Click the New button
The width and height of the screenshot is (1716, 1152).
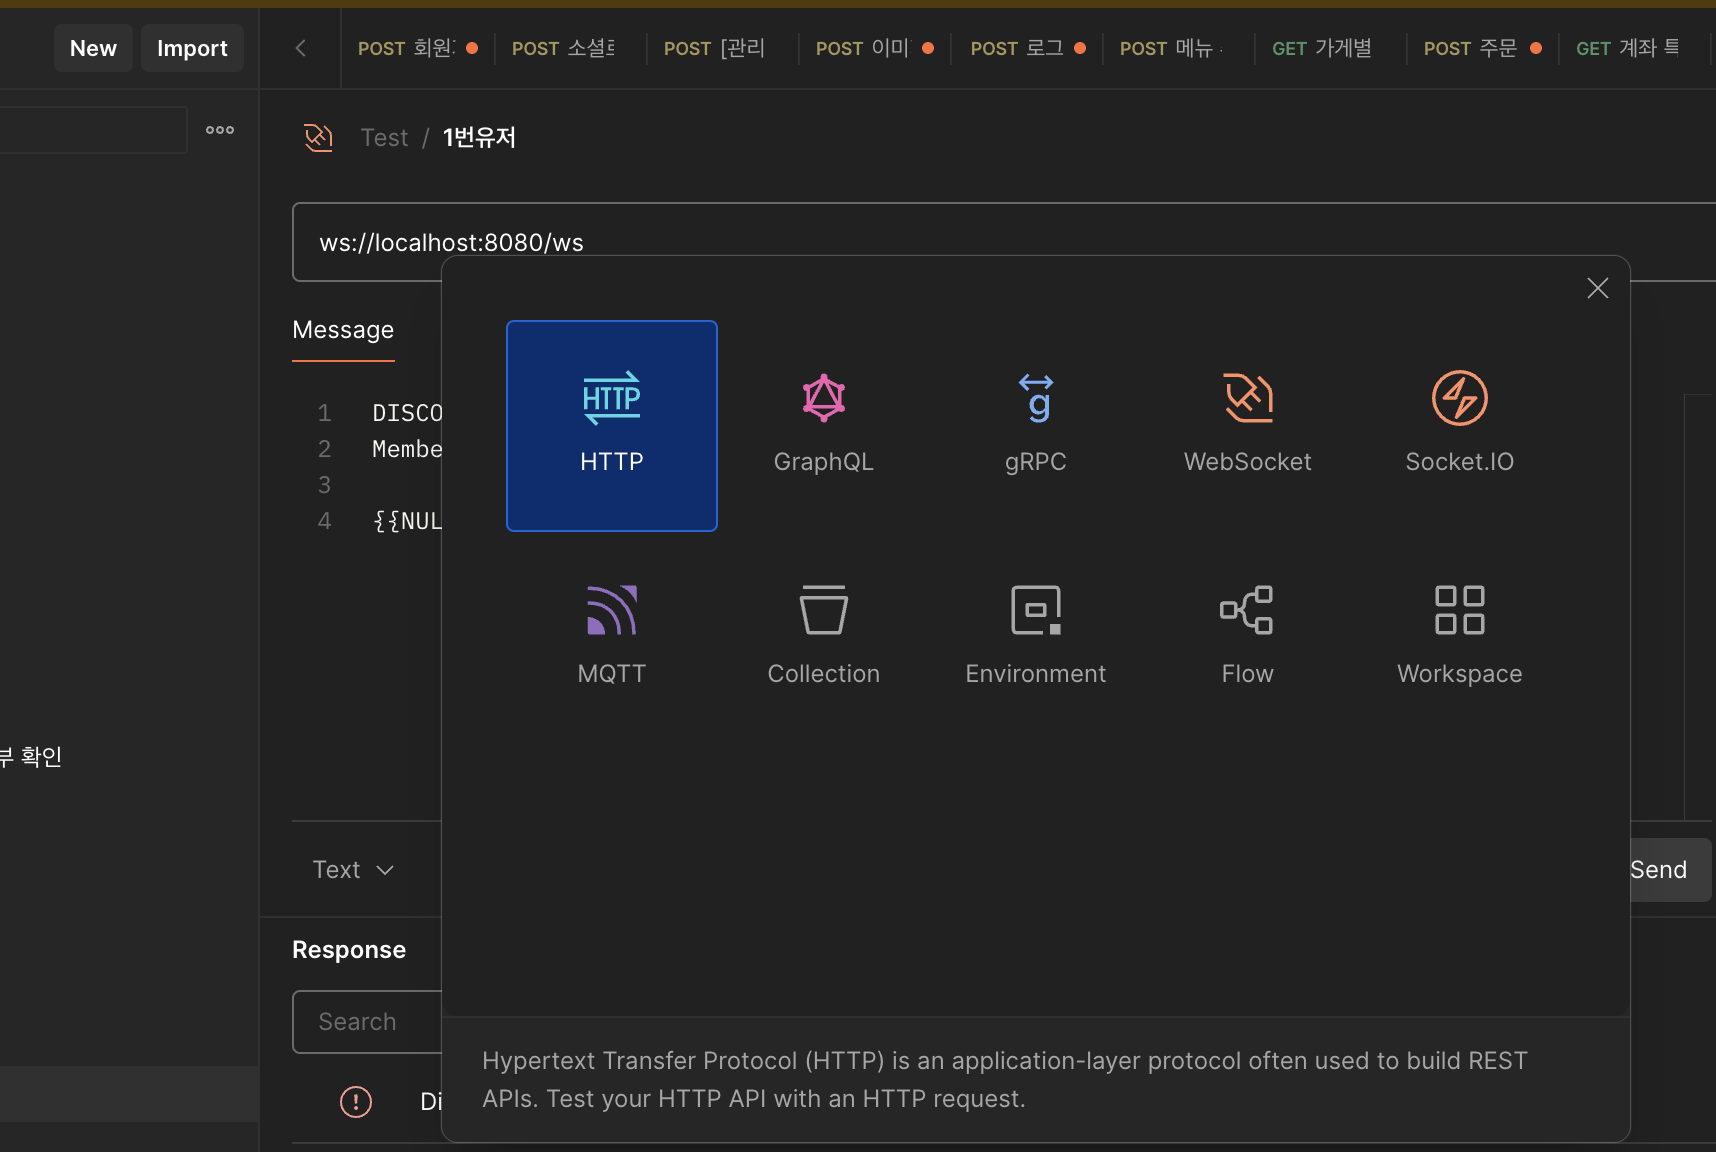[x=93, y=48]
